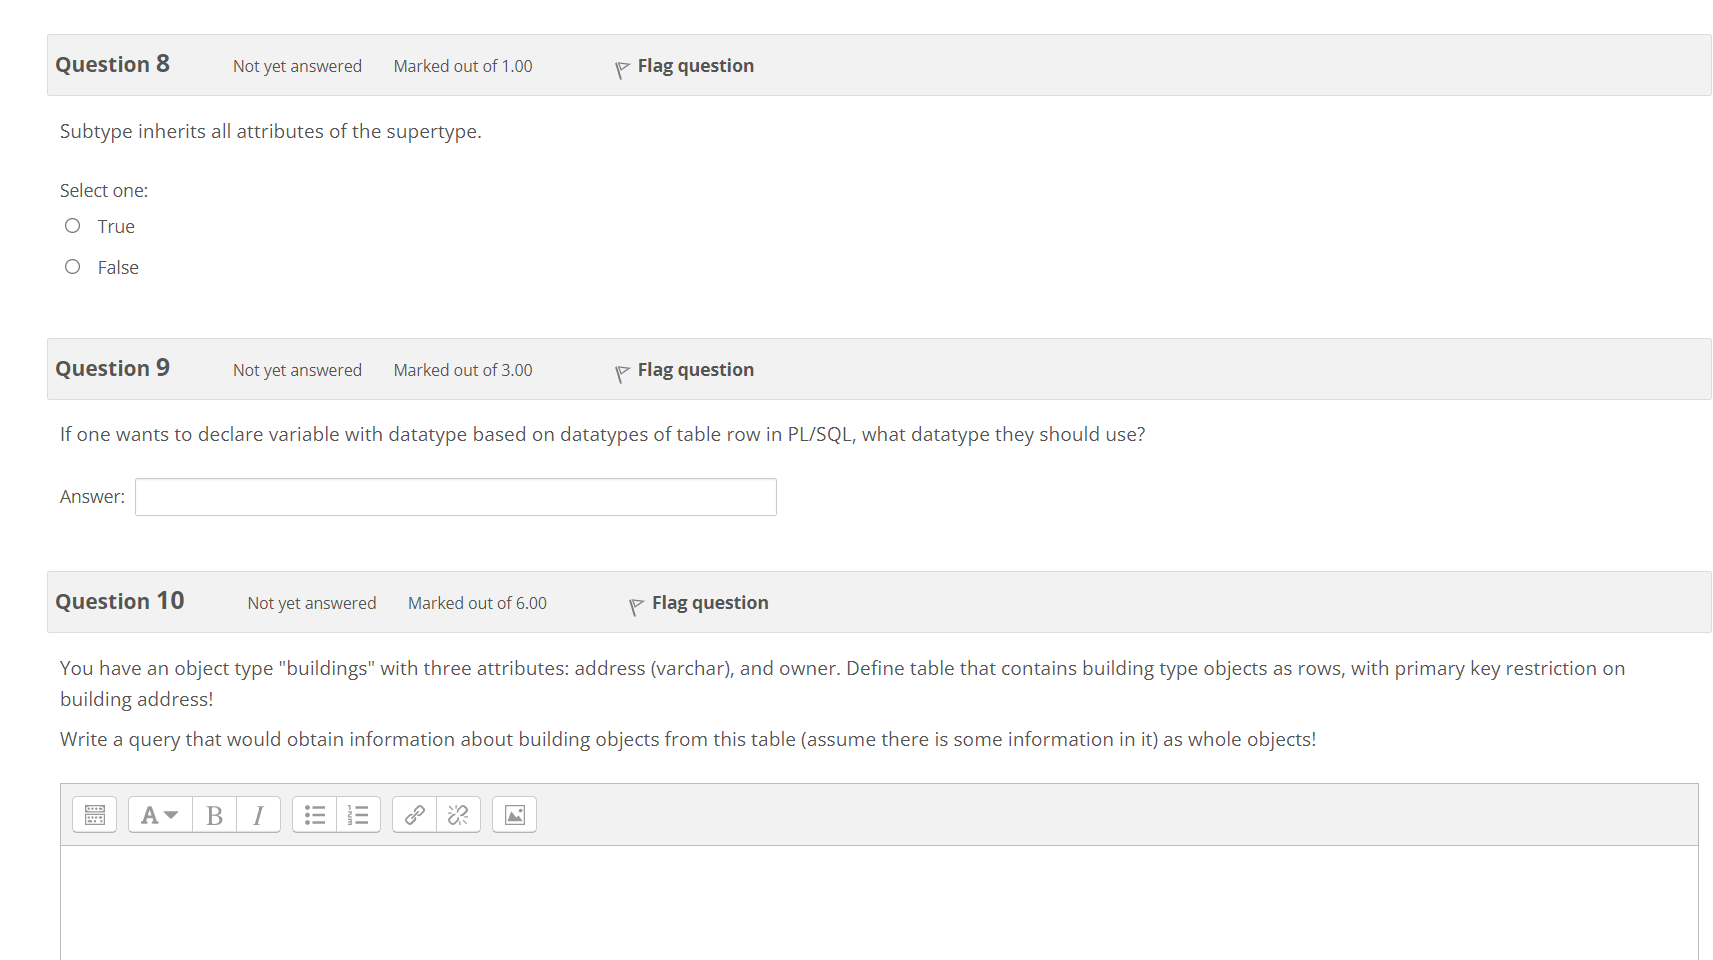This screenshot has height=960, width=1713.
Task: Click the Question 9 answer field
Action: [x=456, y=497]
